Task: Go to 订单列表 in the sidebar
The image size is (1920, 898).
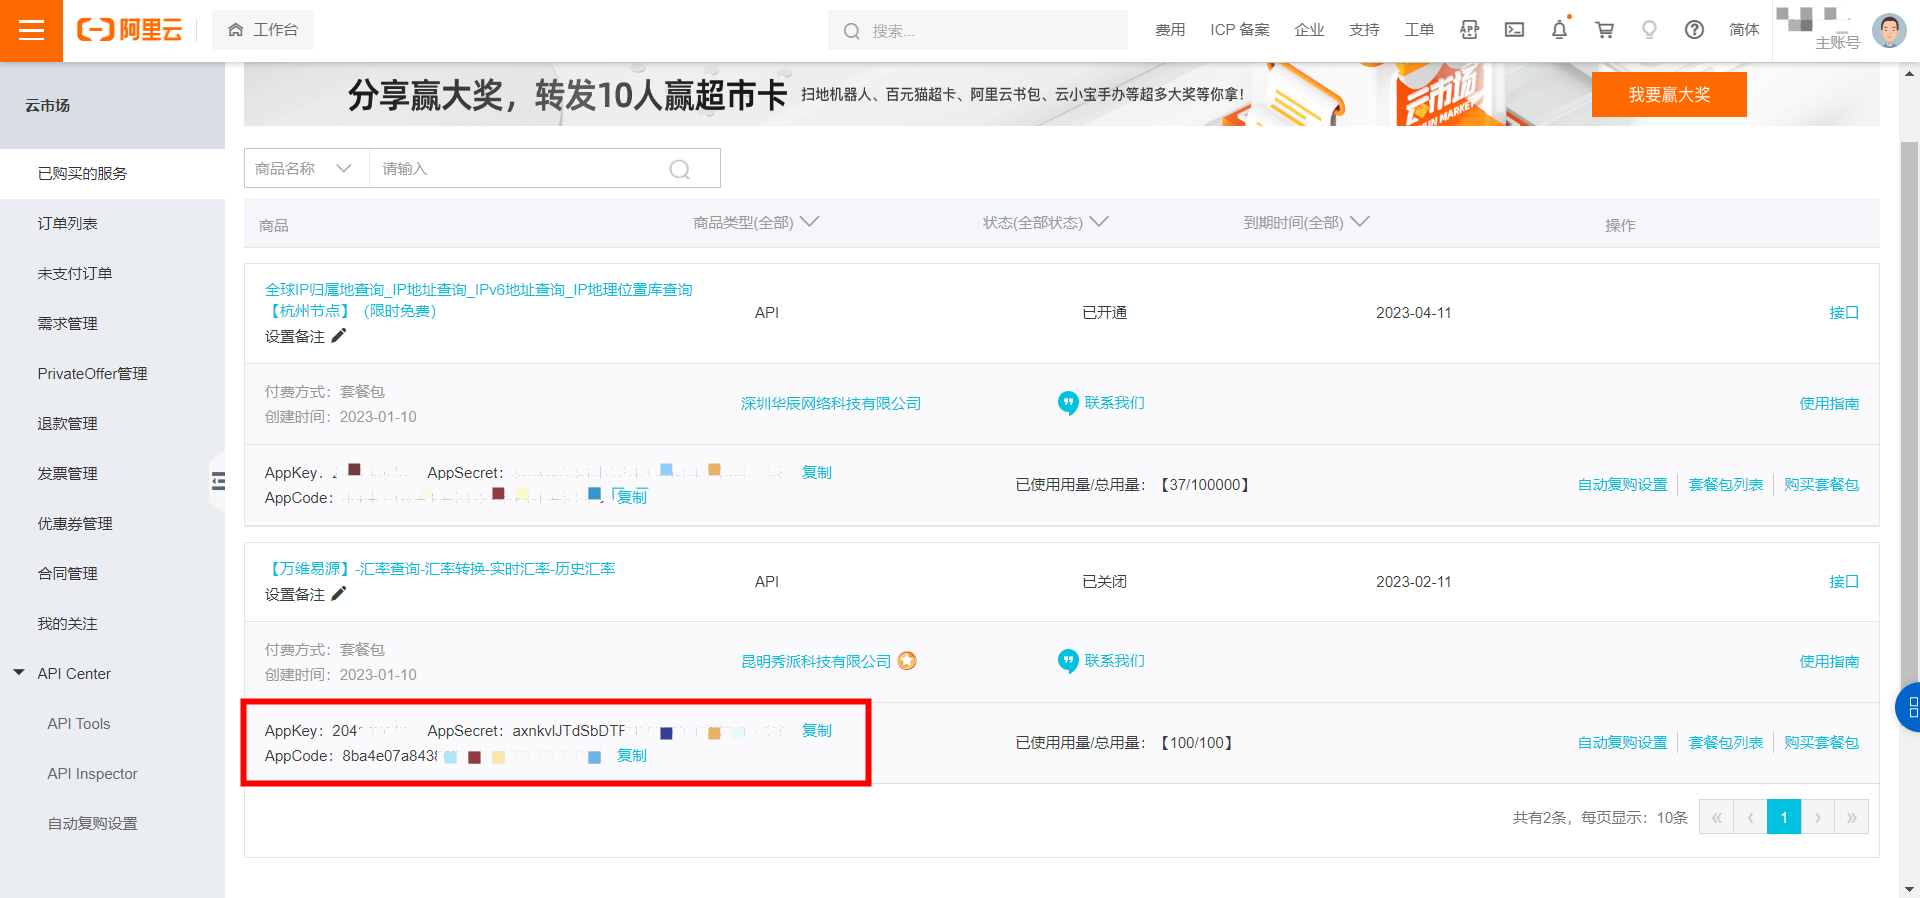Action: 112,224
